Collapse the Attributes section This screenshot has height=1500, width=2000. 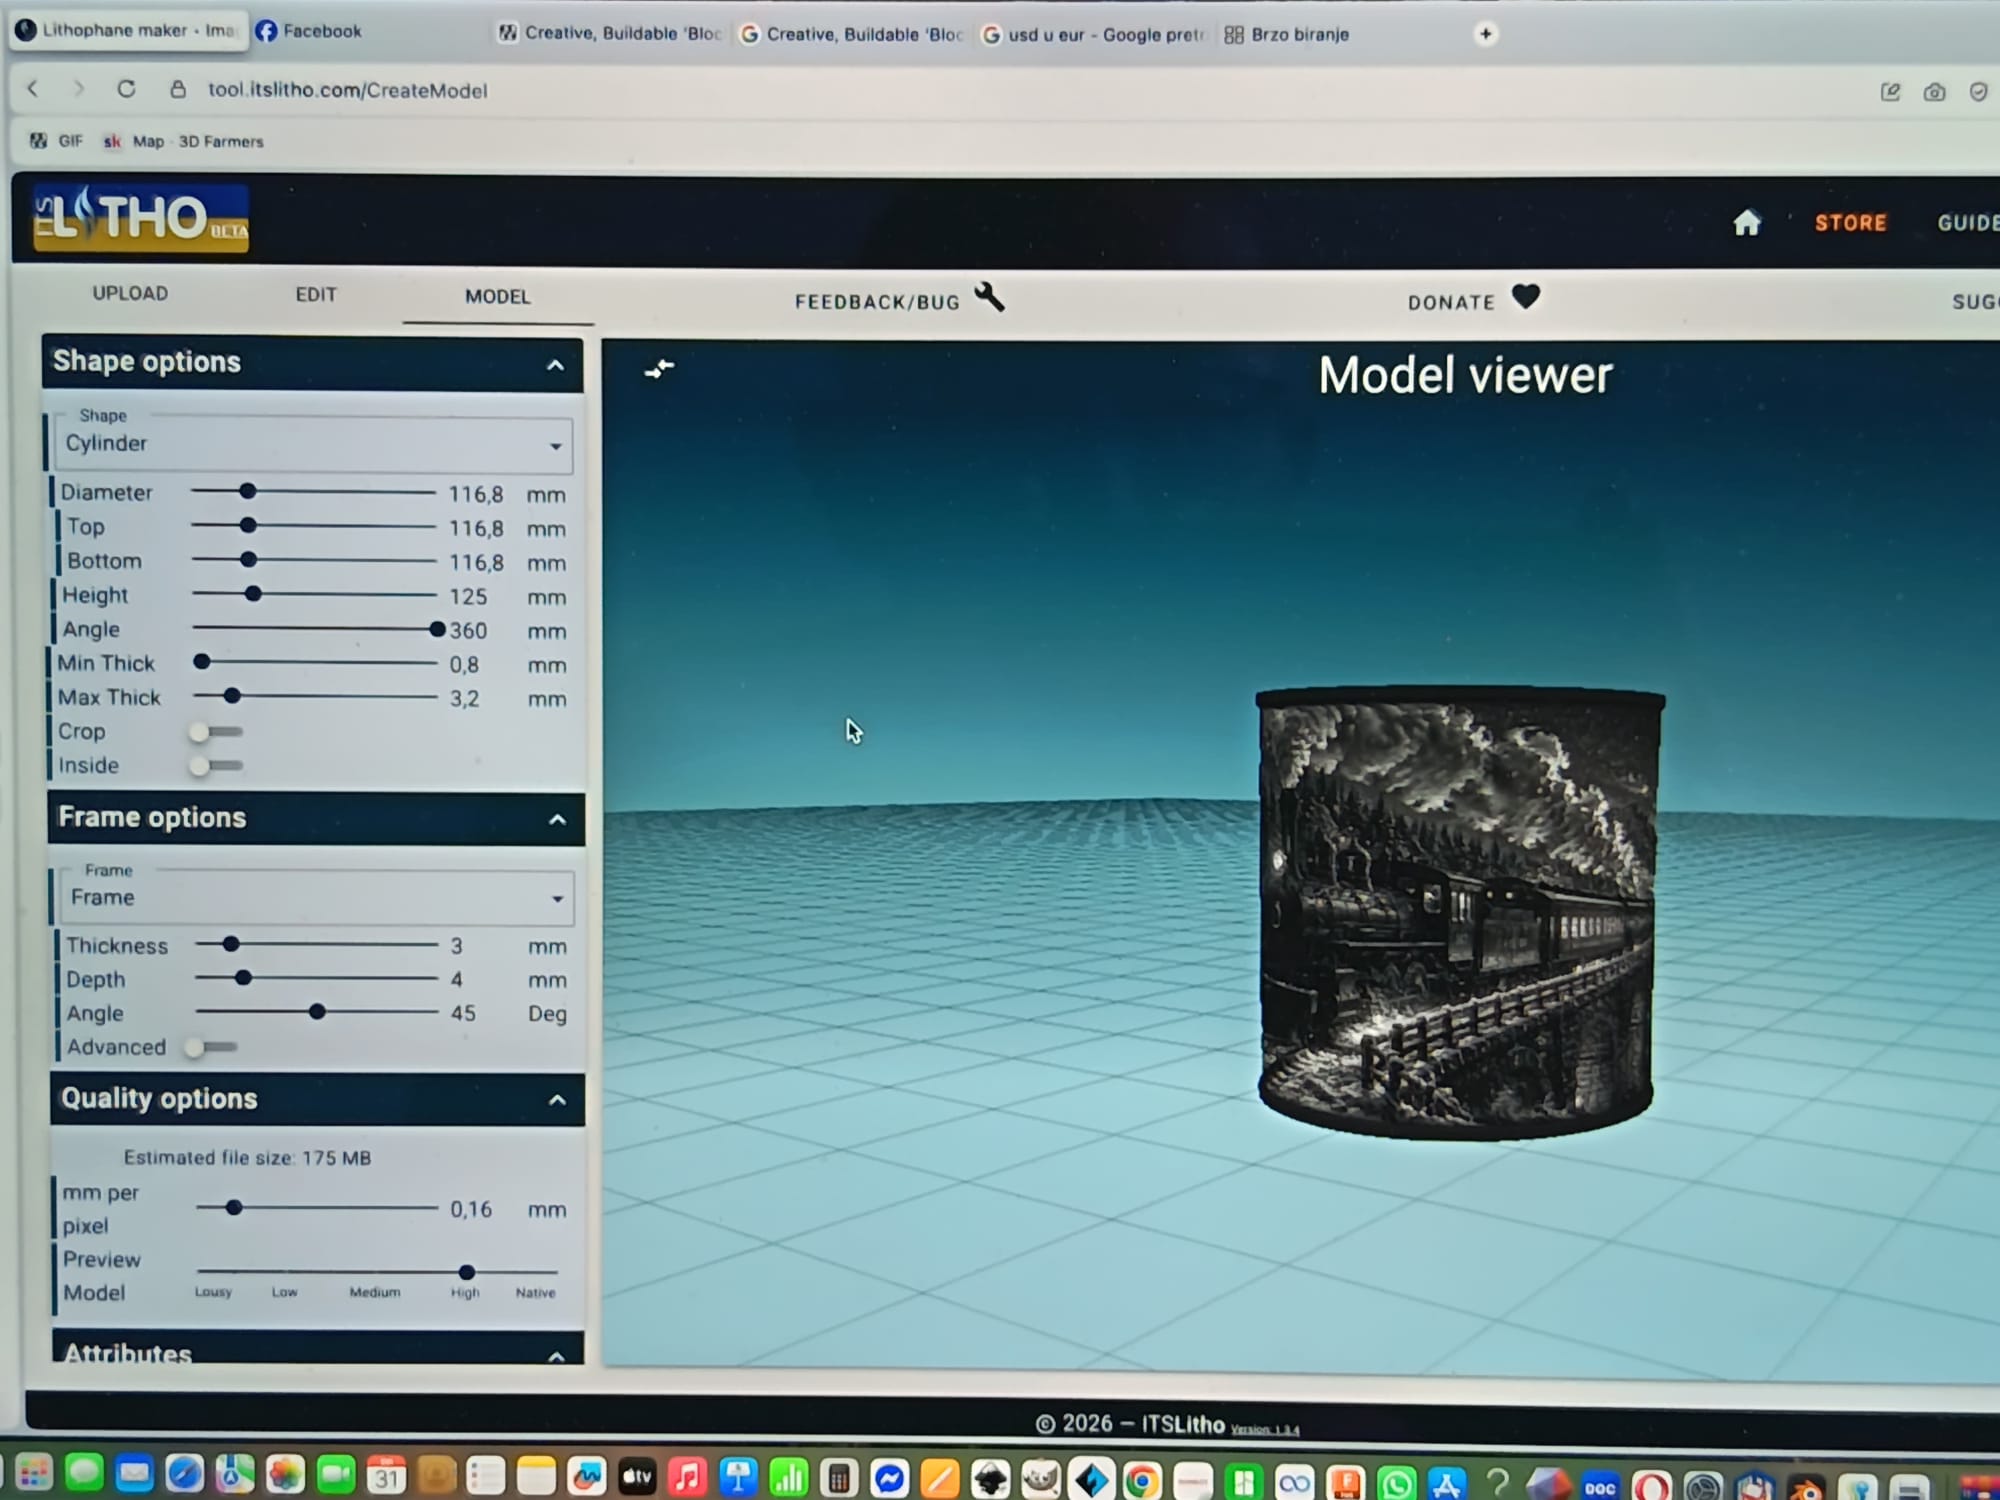click(556, 1356)
